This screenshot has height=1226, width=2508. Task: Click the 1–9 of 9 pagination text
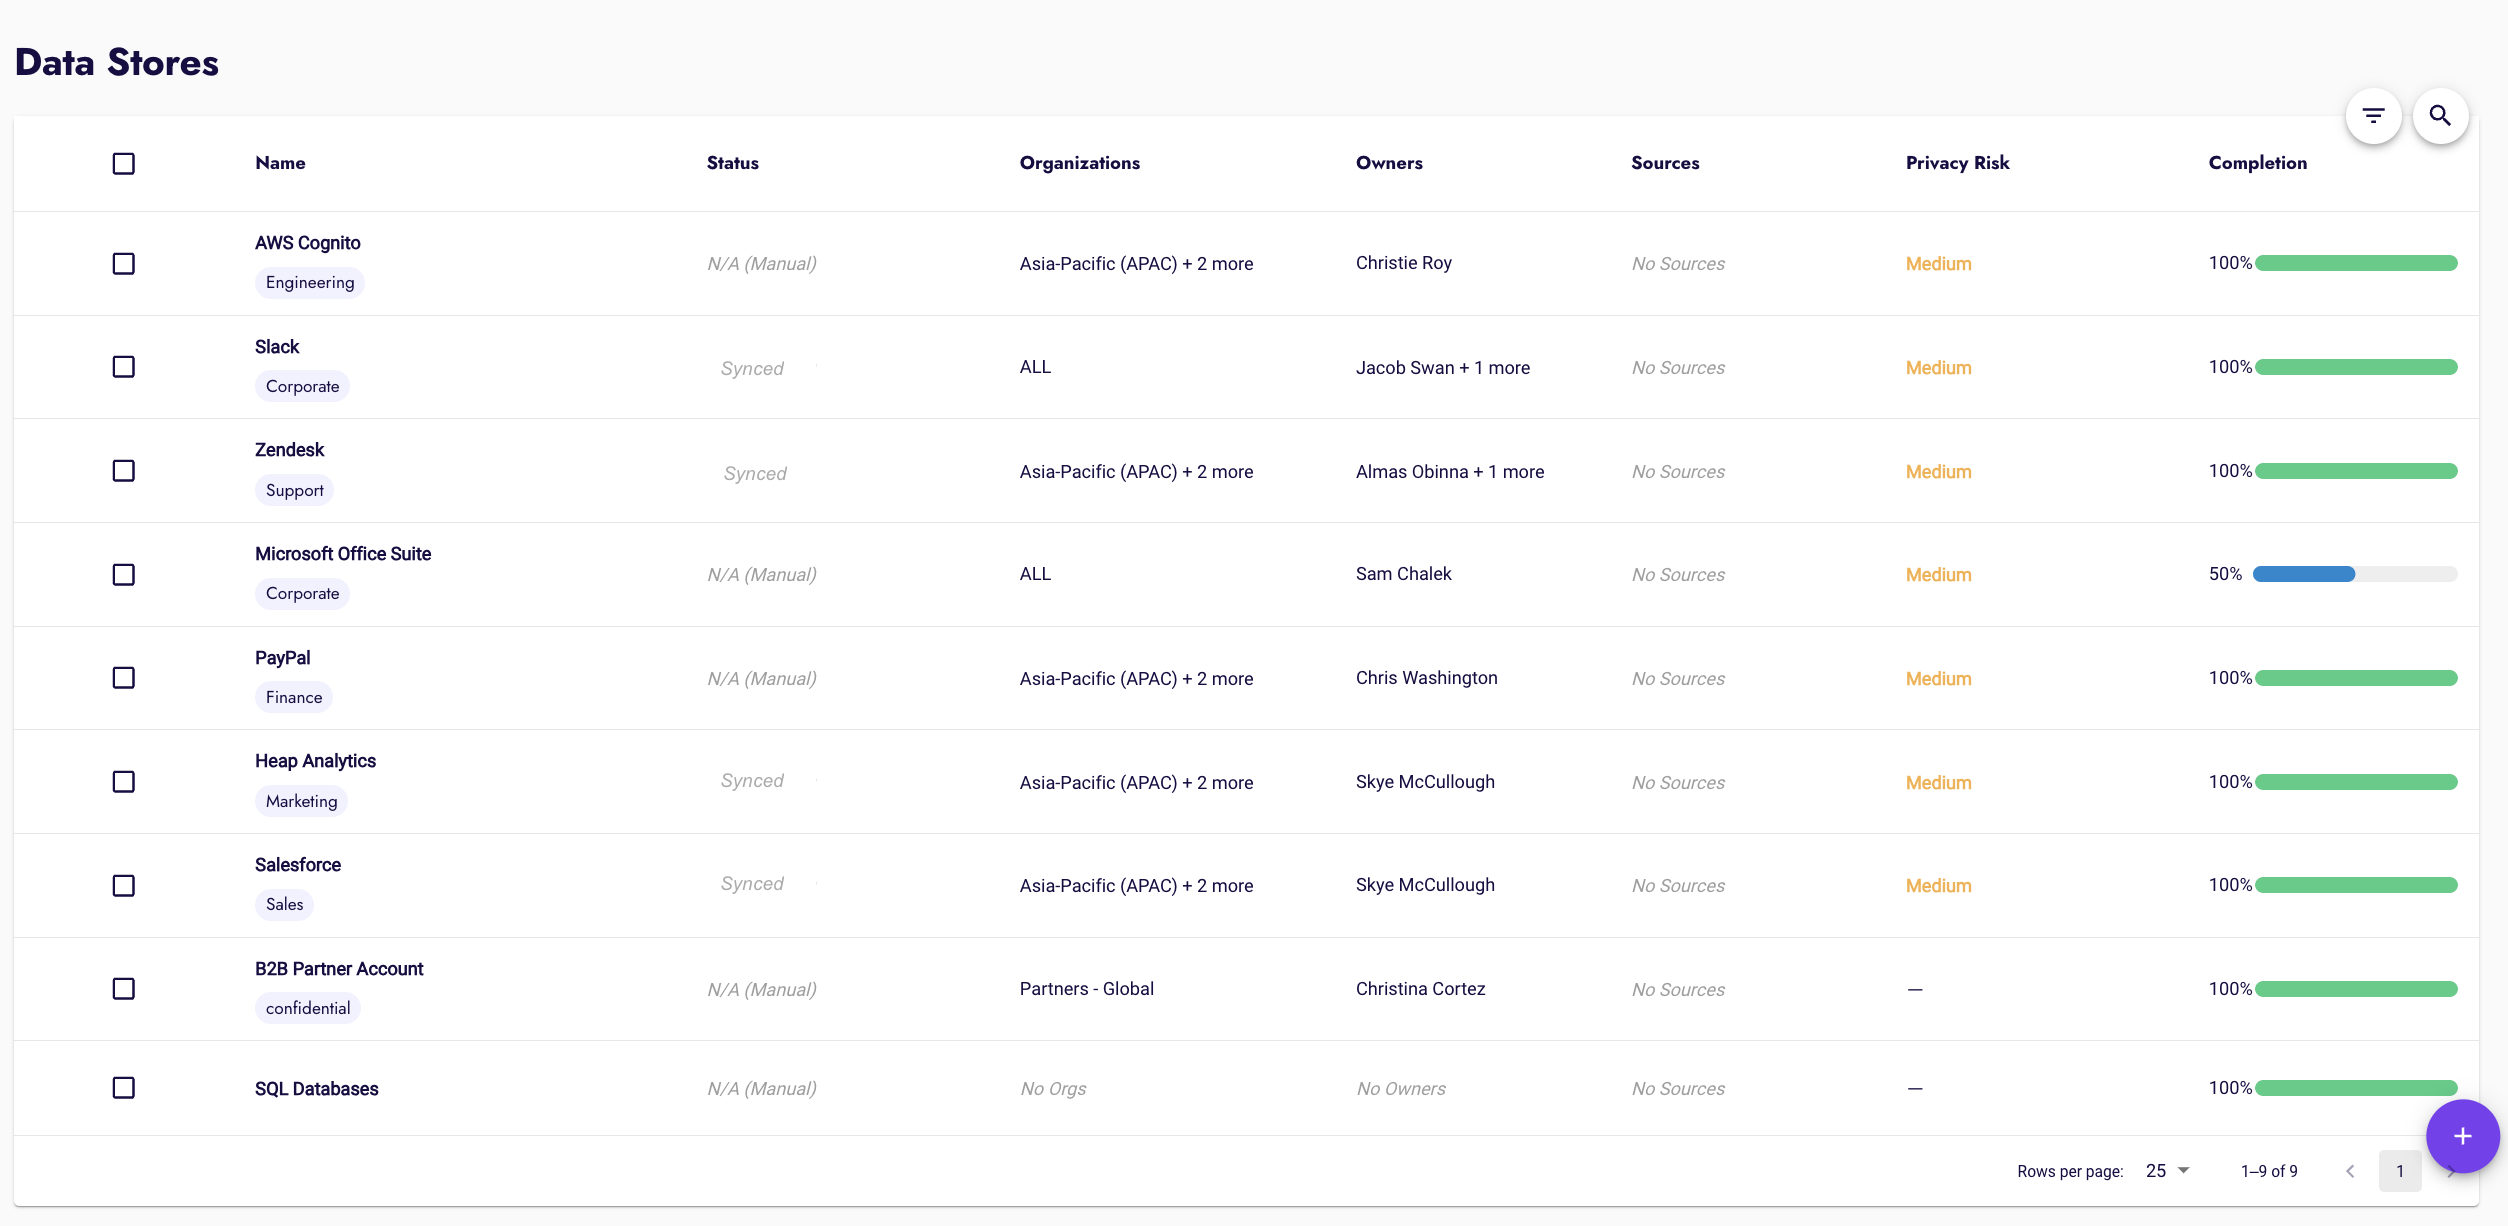[x=2269, y=1171]
